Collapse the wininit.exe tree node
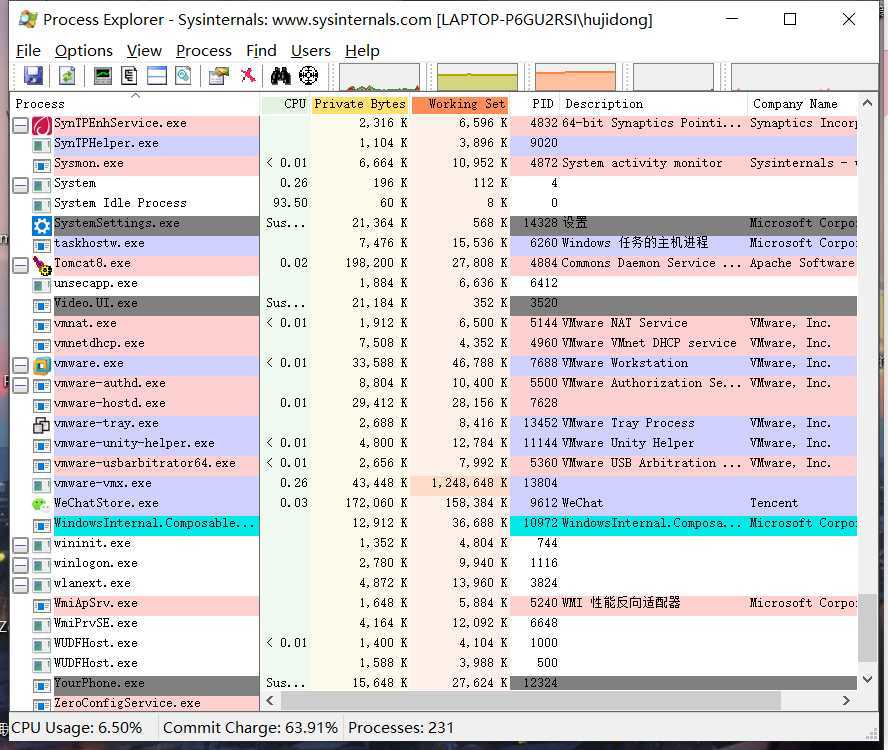Screen dimensions: 888x750 click(20, 546)
